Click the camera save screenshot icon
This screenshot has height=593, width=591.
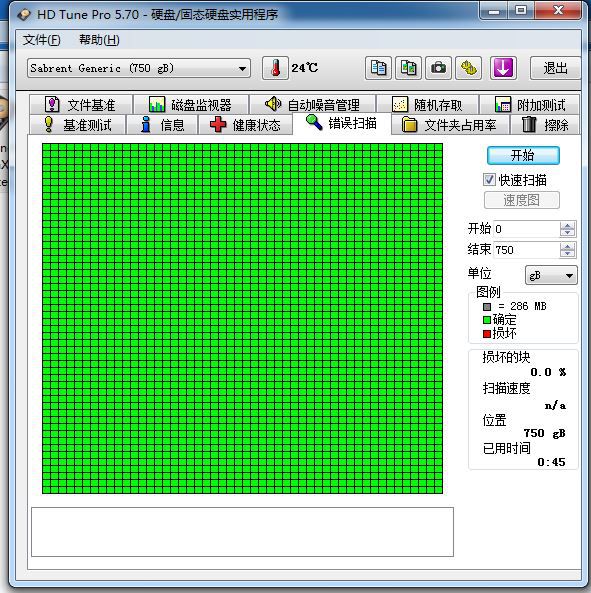(x=438, y=68)
